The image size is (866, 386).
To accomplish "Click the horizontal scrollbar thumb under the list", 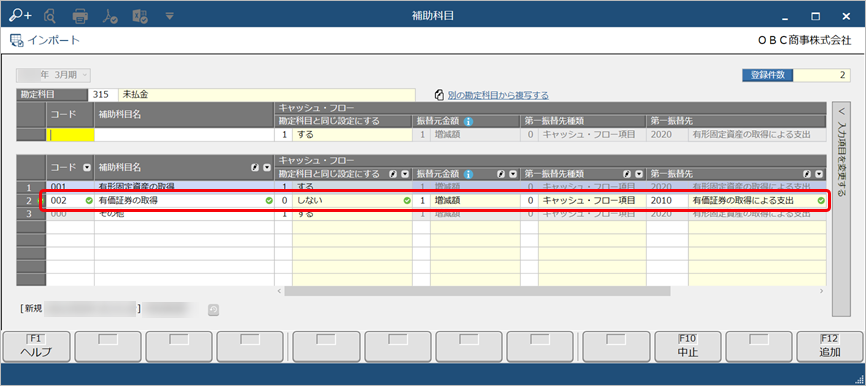I will [x=477, y=291].
